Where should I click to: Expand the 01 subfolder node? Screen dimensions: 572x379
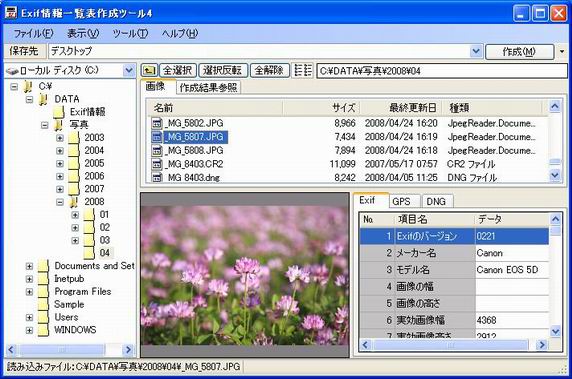(x=75, y=214)
